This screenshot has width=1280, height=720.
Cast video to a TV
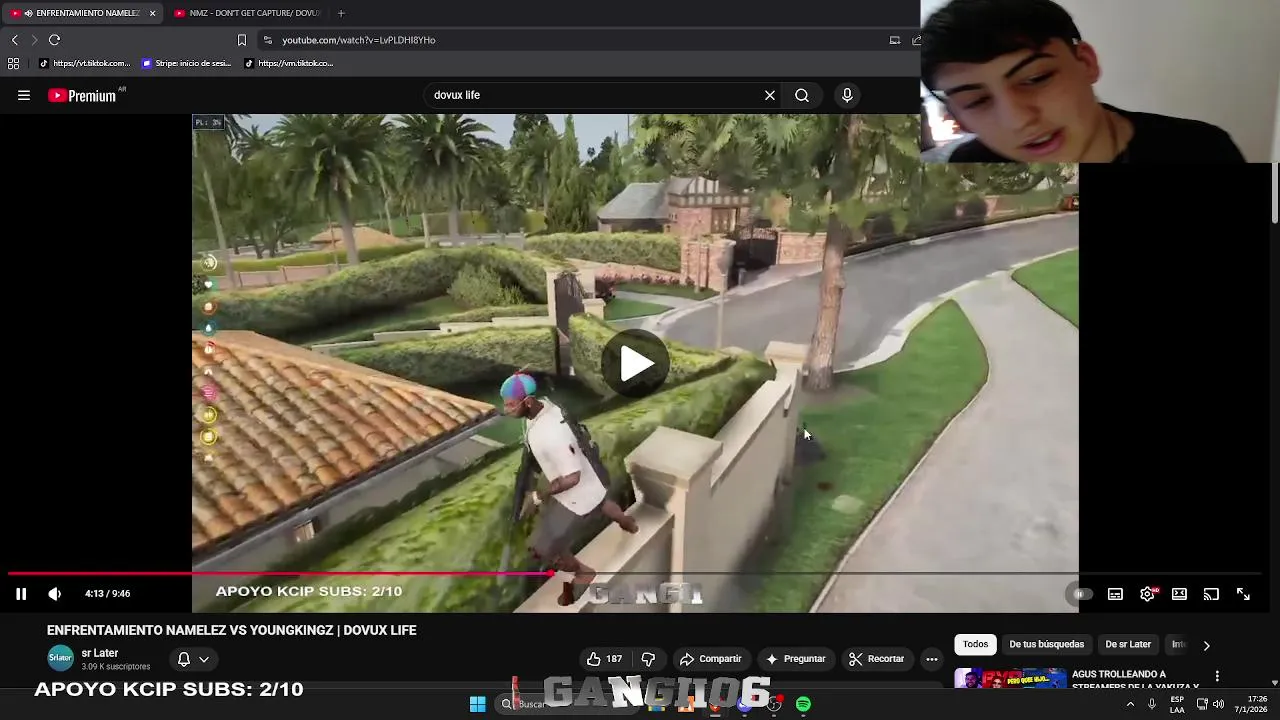pyautogui.click(x=1211, y=594)
